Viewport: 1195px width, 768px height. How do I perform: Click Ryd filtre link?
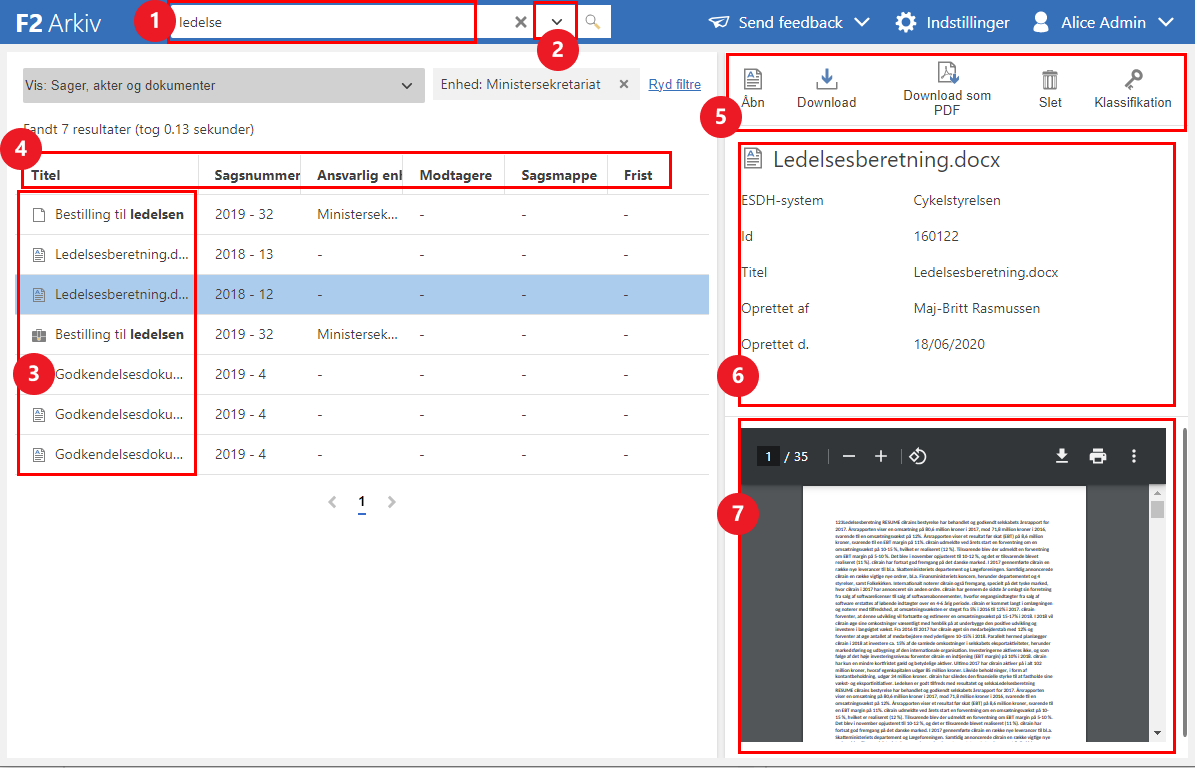(674, 85)
